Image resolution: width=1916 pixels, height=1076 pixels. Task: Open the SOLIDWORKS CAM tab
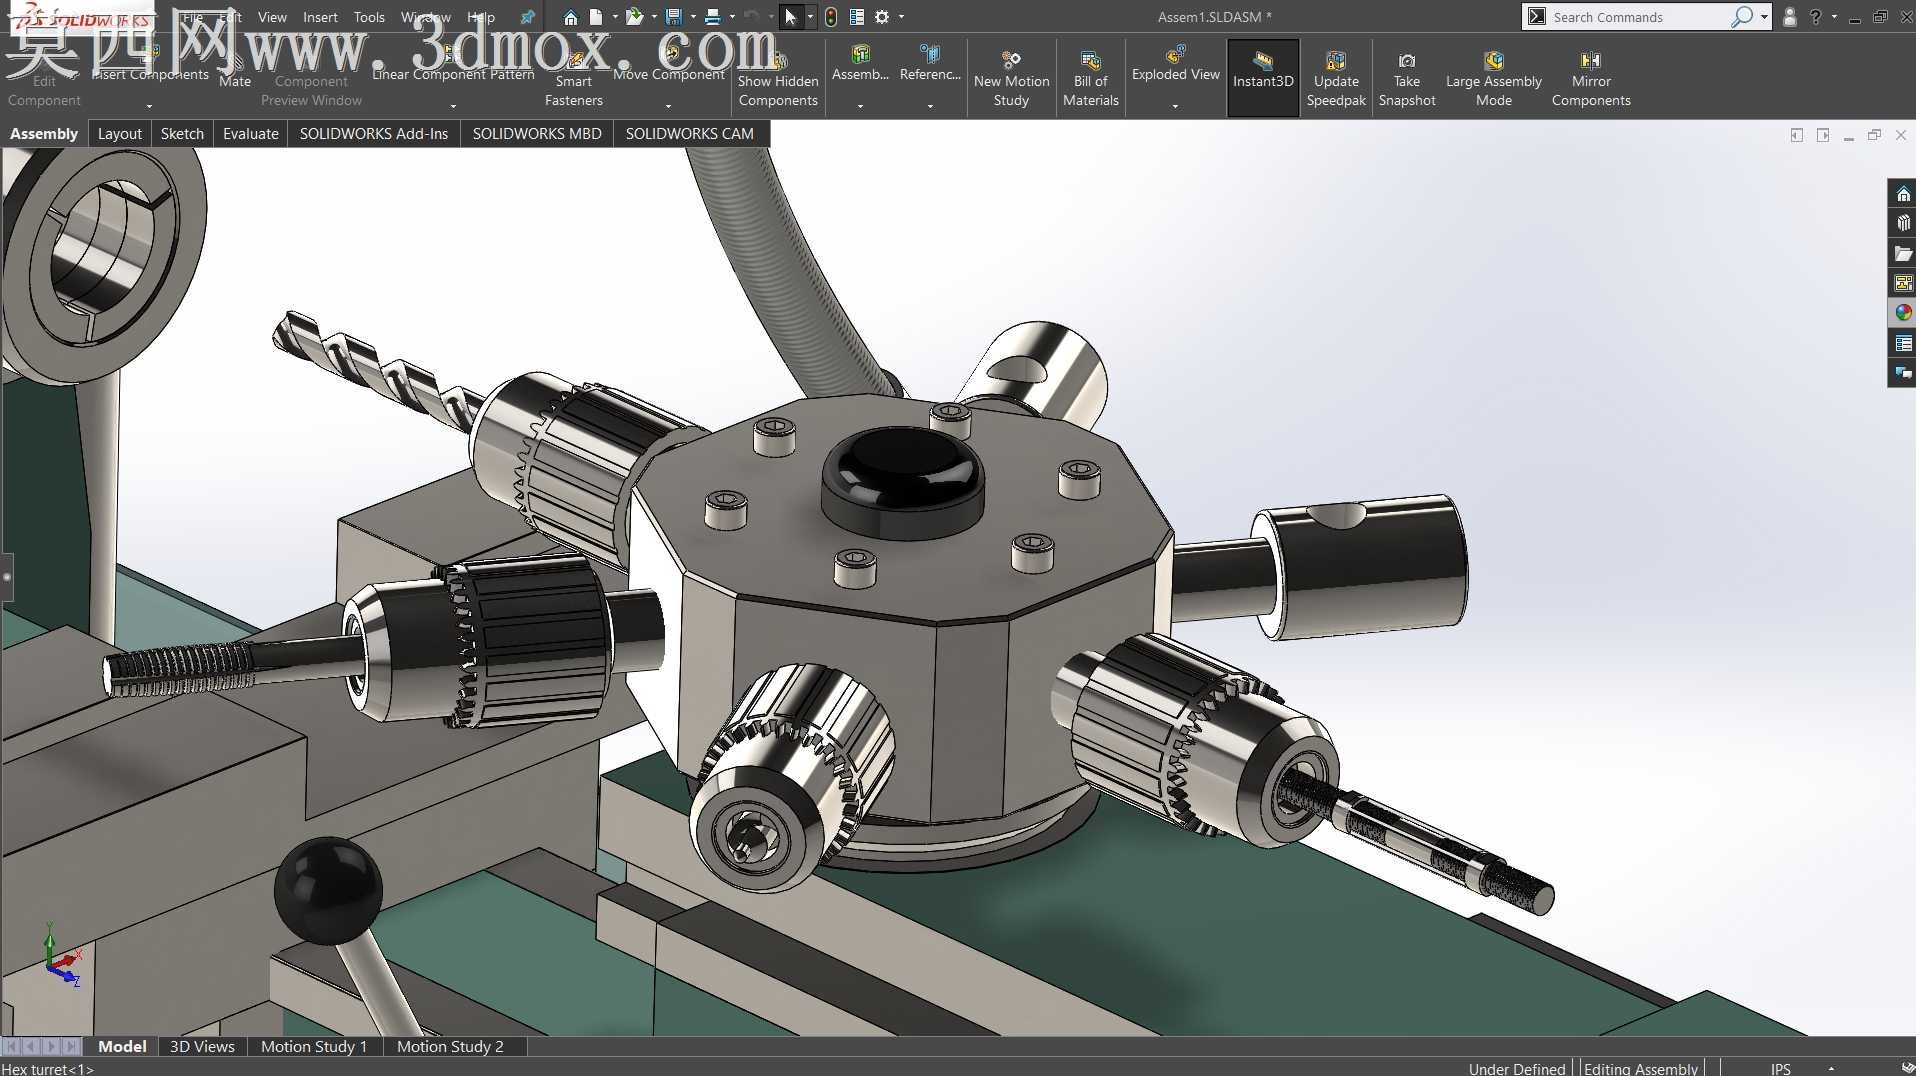pos(689,133)
